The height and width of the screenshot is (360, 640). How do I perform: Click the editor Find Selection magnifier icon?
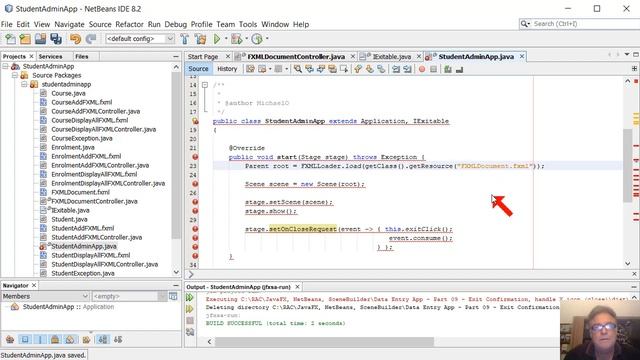298,69
